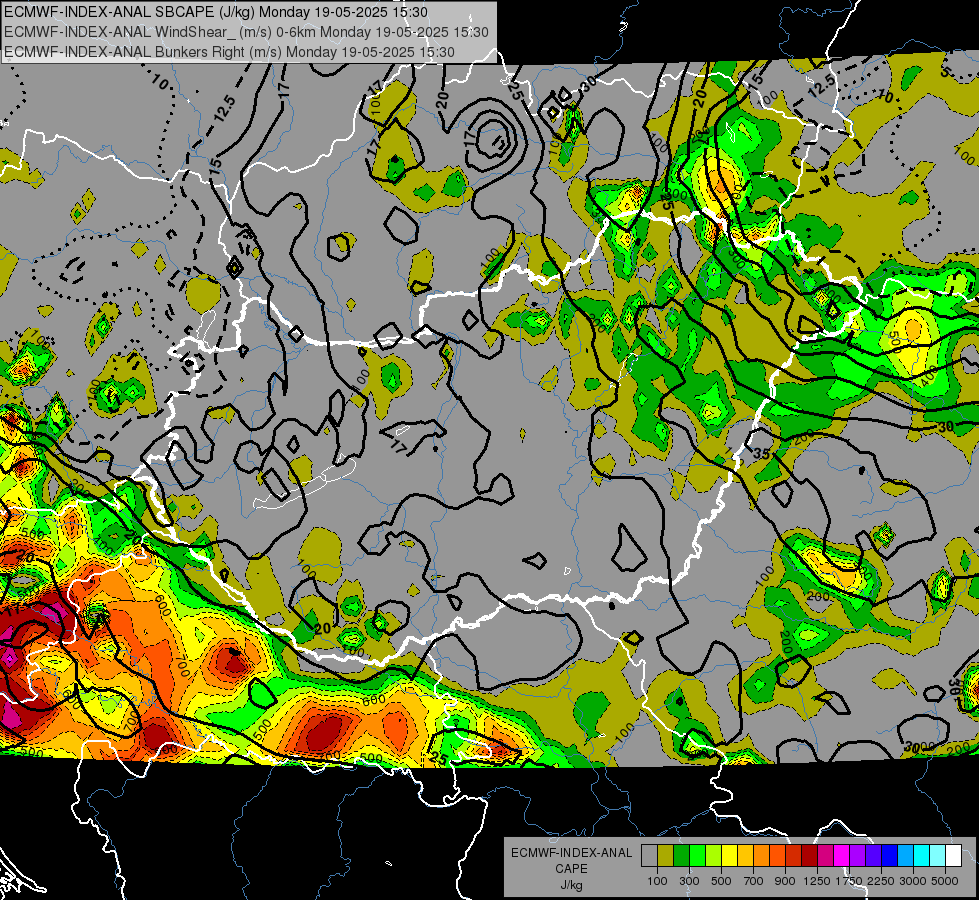The width and height of the screenshot is (979, 900).
Task: Click the J/kg unit label in legend
Action: click(x=571, y=885)
